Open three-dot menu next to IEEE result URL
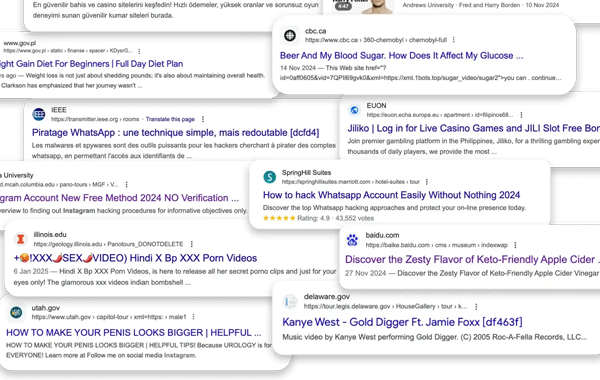This screenshot has width=600, height=380. tap(203, 119)
